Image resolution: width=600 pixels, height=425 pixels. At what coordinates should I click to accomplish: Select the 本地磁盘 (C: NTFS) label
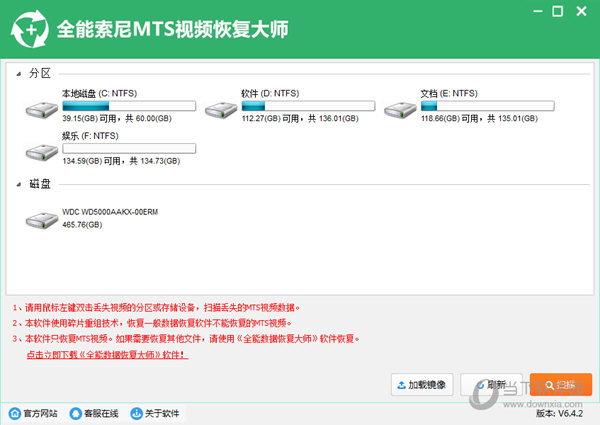point(99,93)
